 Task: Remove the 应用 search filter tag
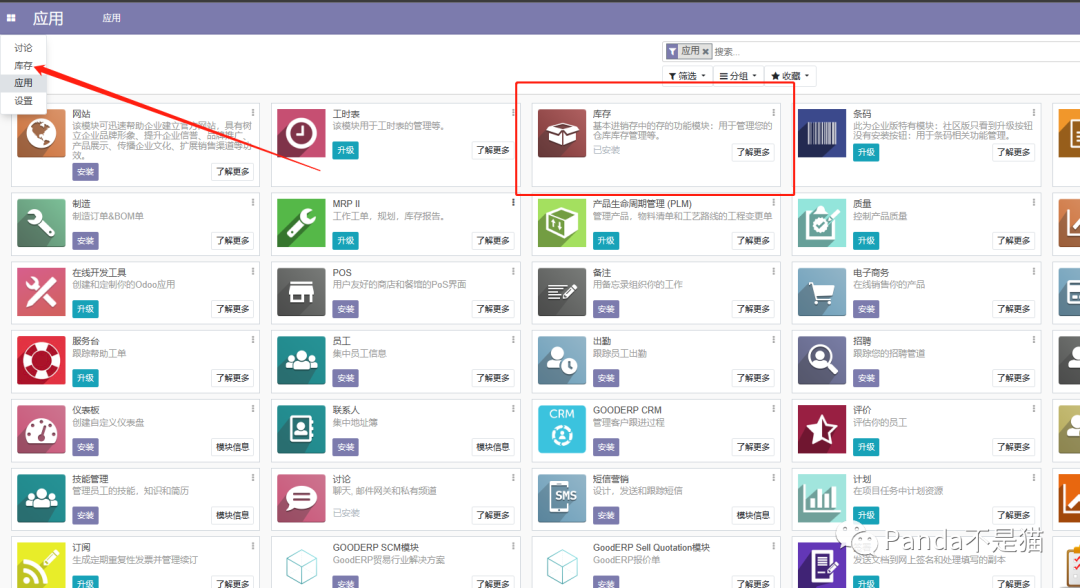coord(705,52)
